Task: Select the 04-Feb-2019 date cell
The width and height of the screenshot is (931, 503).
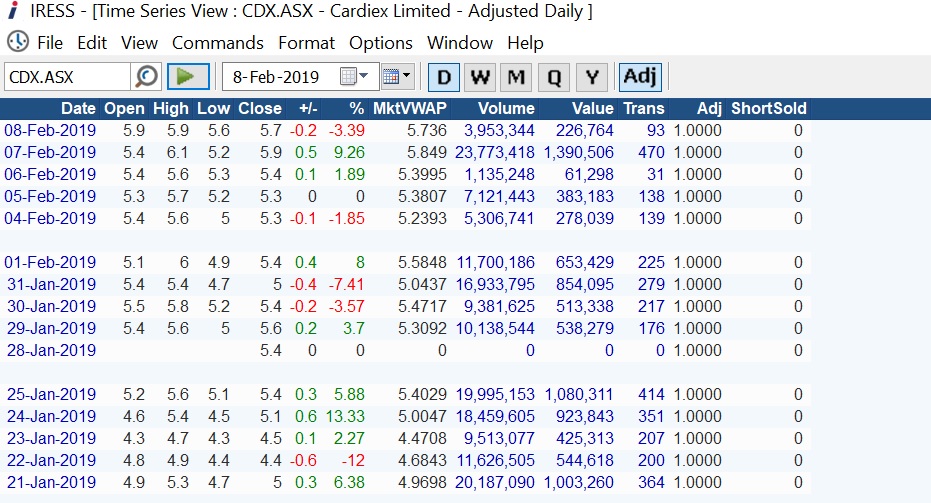Action: [50, 219]
